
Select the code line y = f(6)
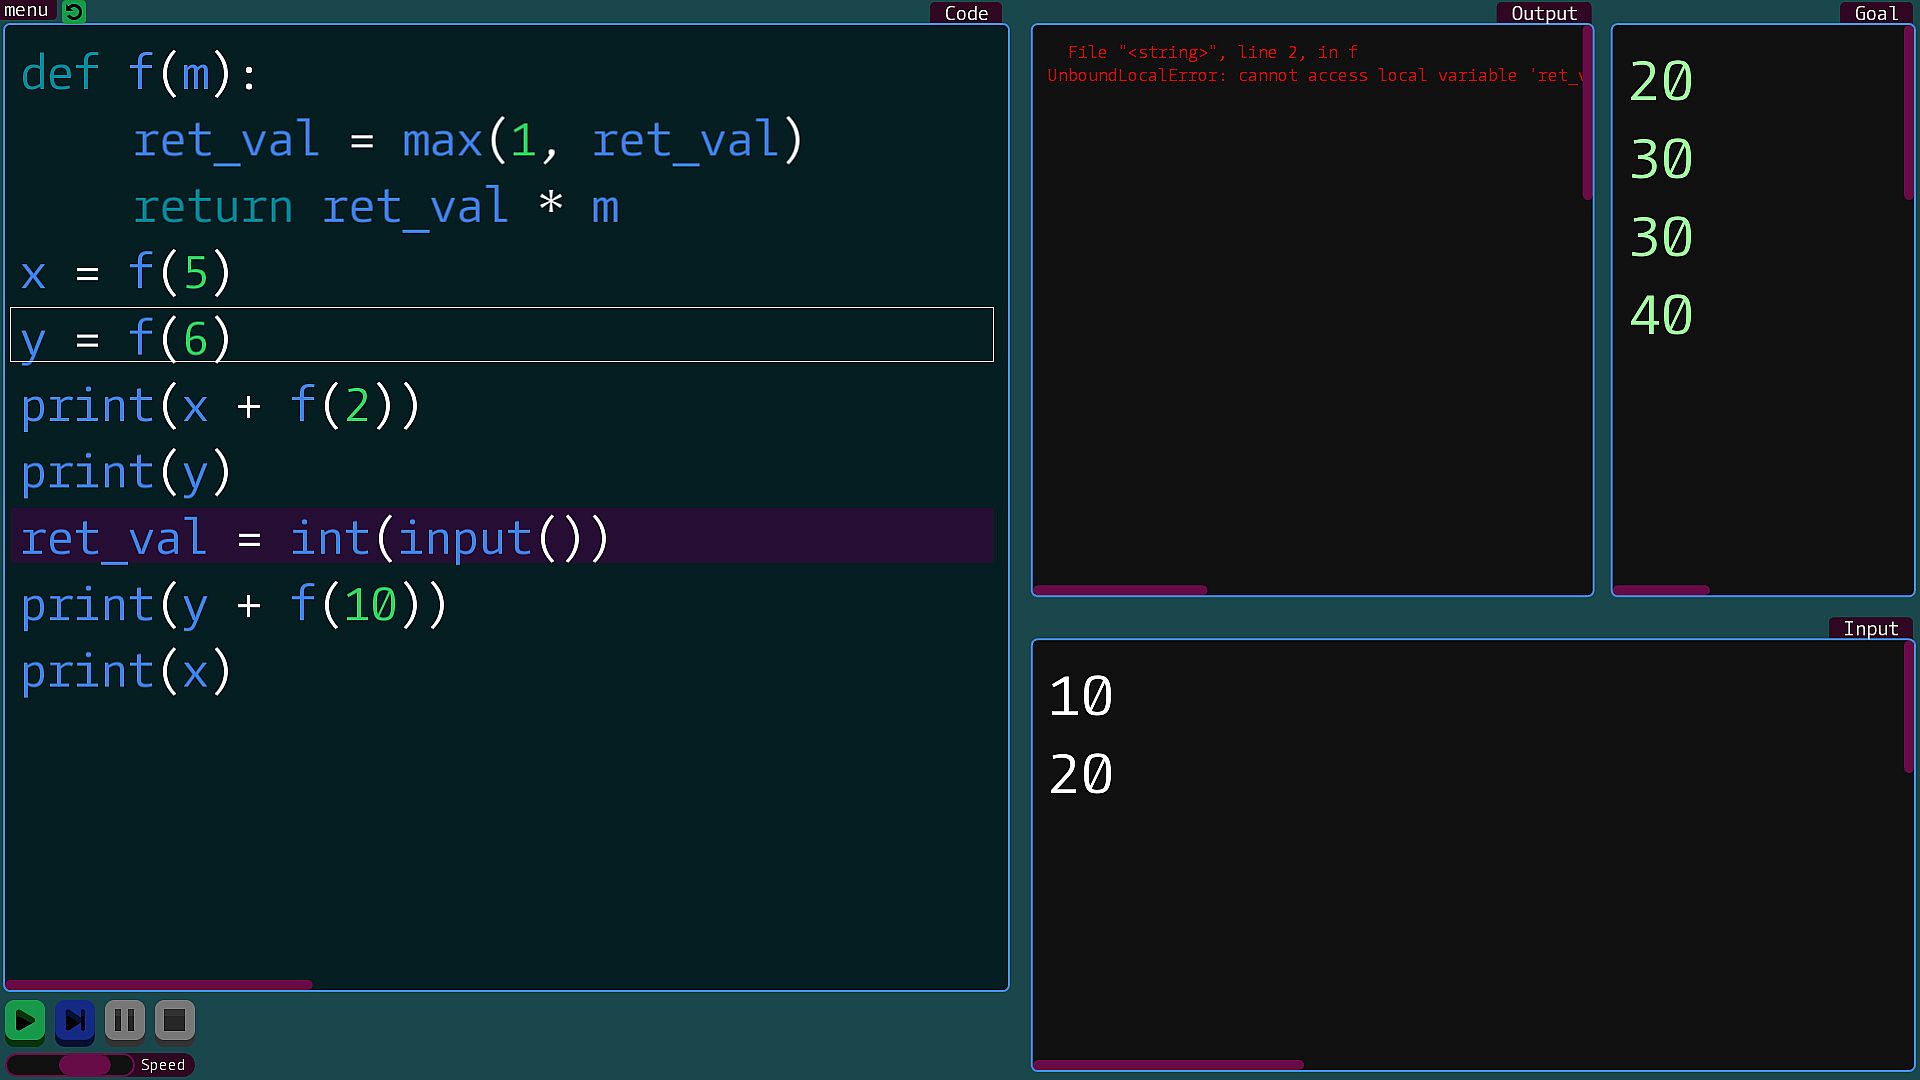tap(127, 338)
